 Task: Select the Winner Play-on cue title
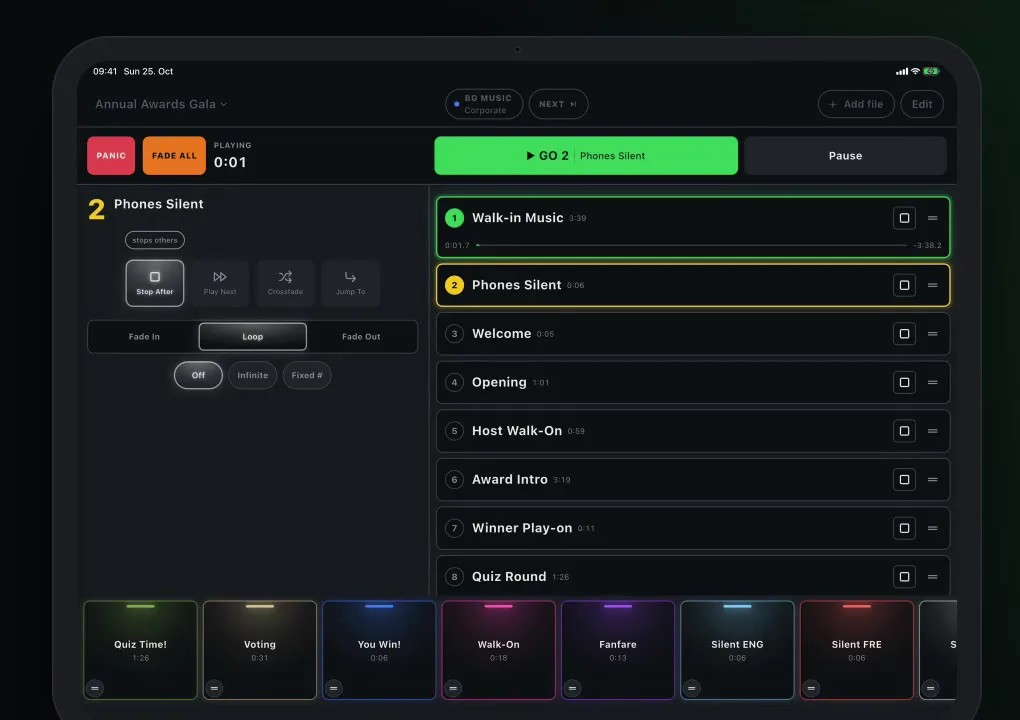click(522, 528)
